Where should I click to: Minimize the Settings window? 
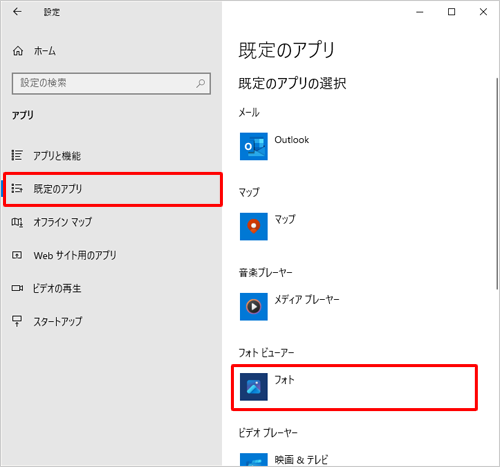(420, 12)
